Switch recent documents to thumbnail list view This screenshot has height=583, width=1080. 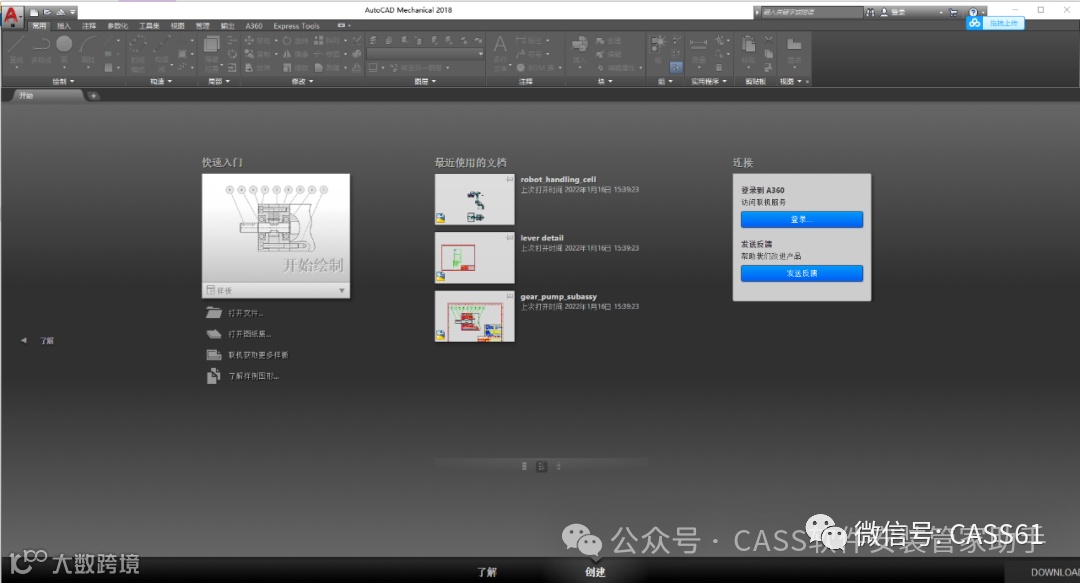541,467
